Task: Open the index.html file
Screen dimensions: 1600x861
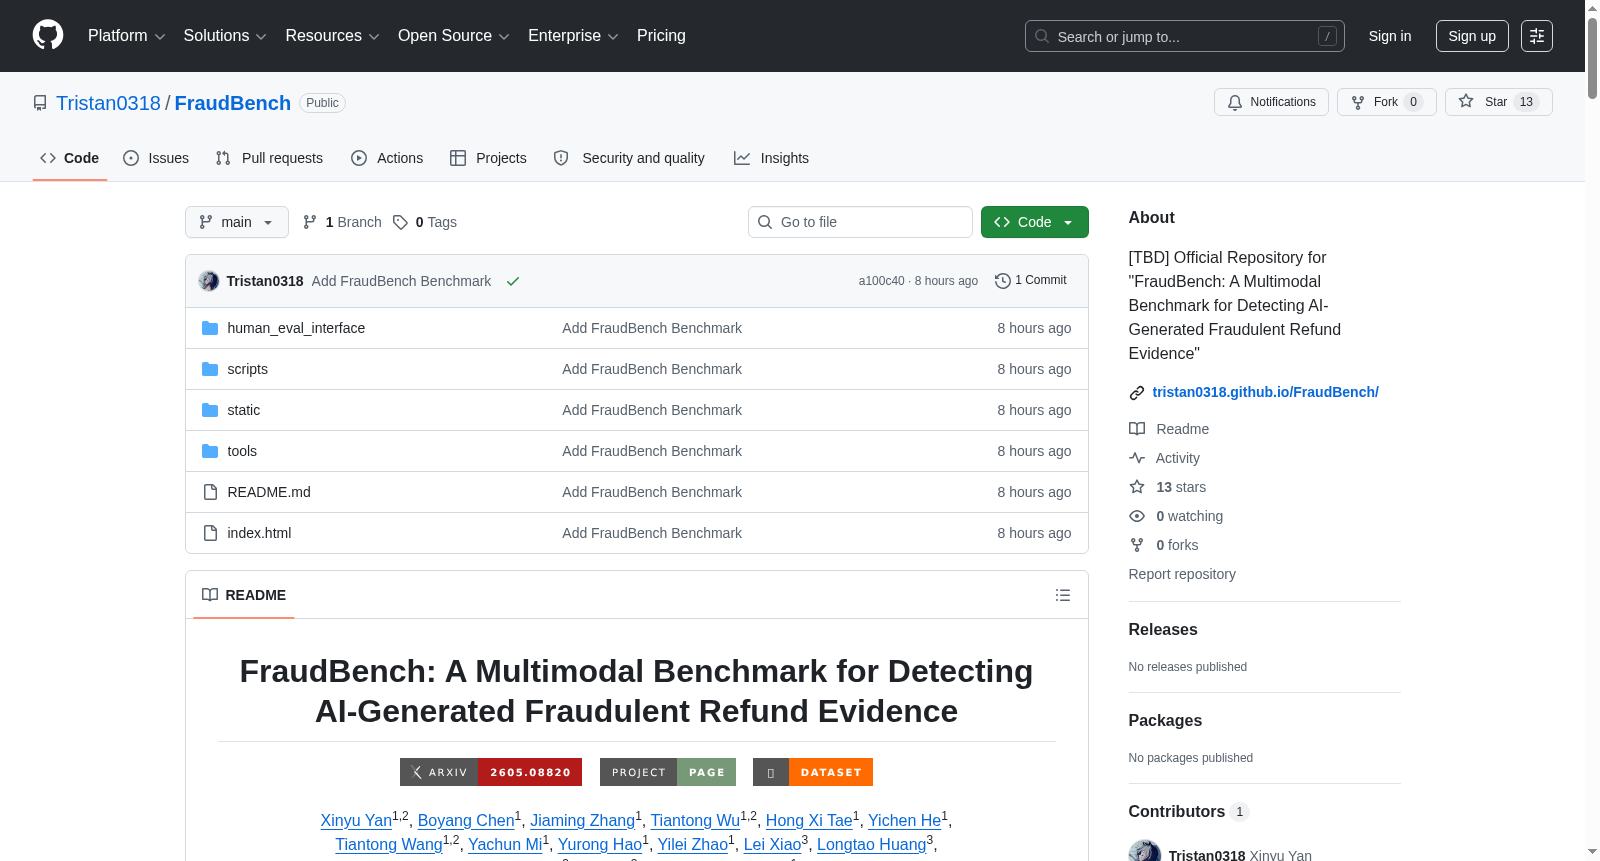Action: (259, 533)
